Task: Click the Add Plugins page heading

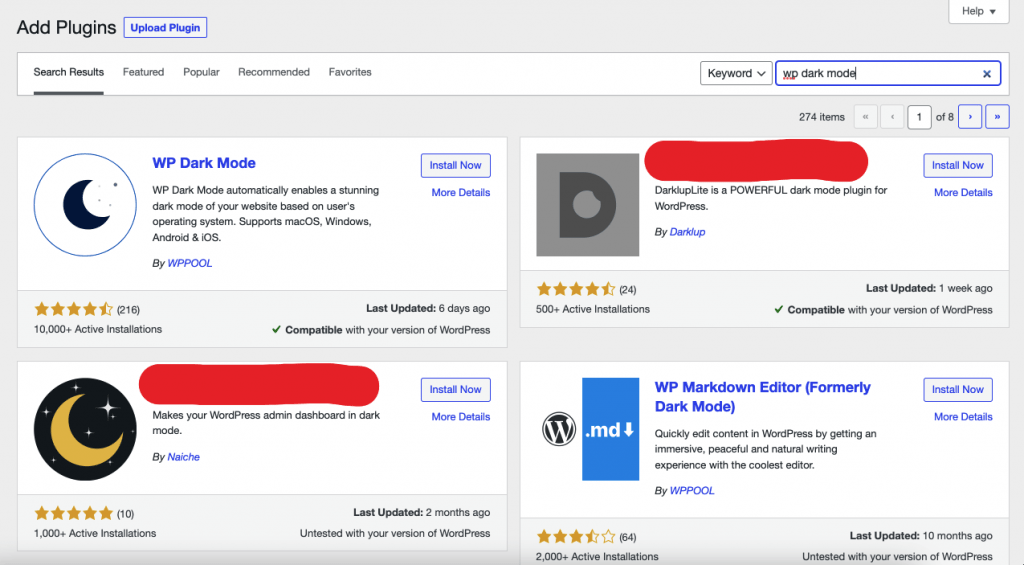Action: [x=66, y=27]
